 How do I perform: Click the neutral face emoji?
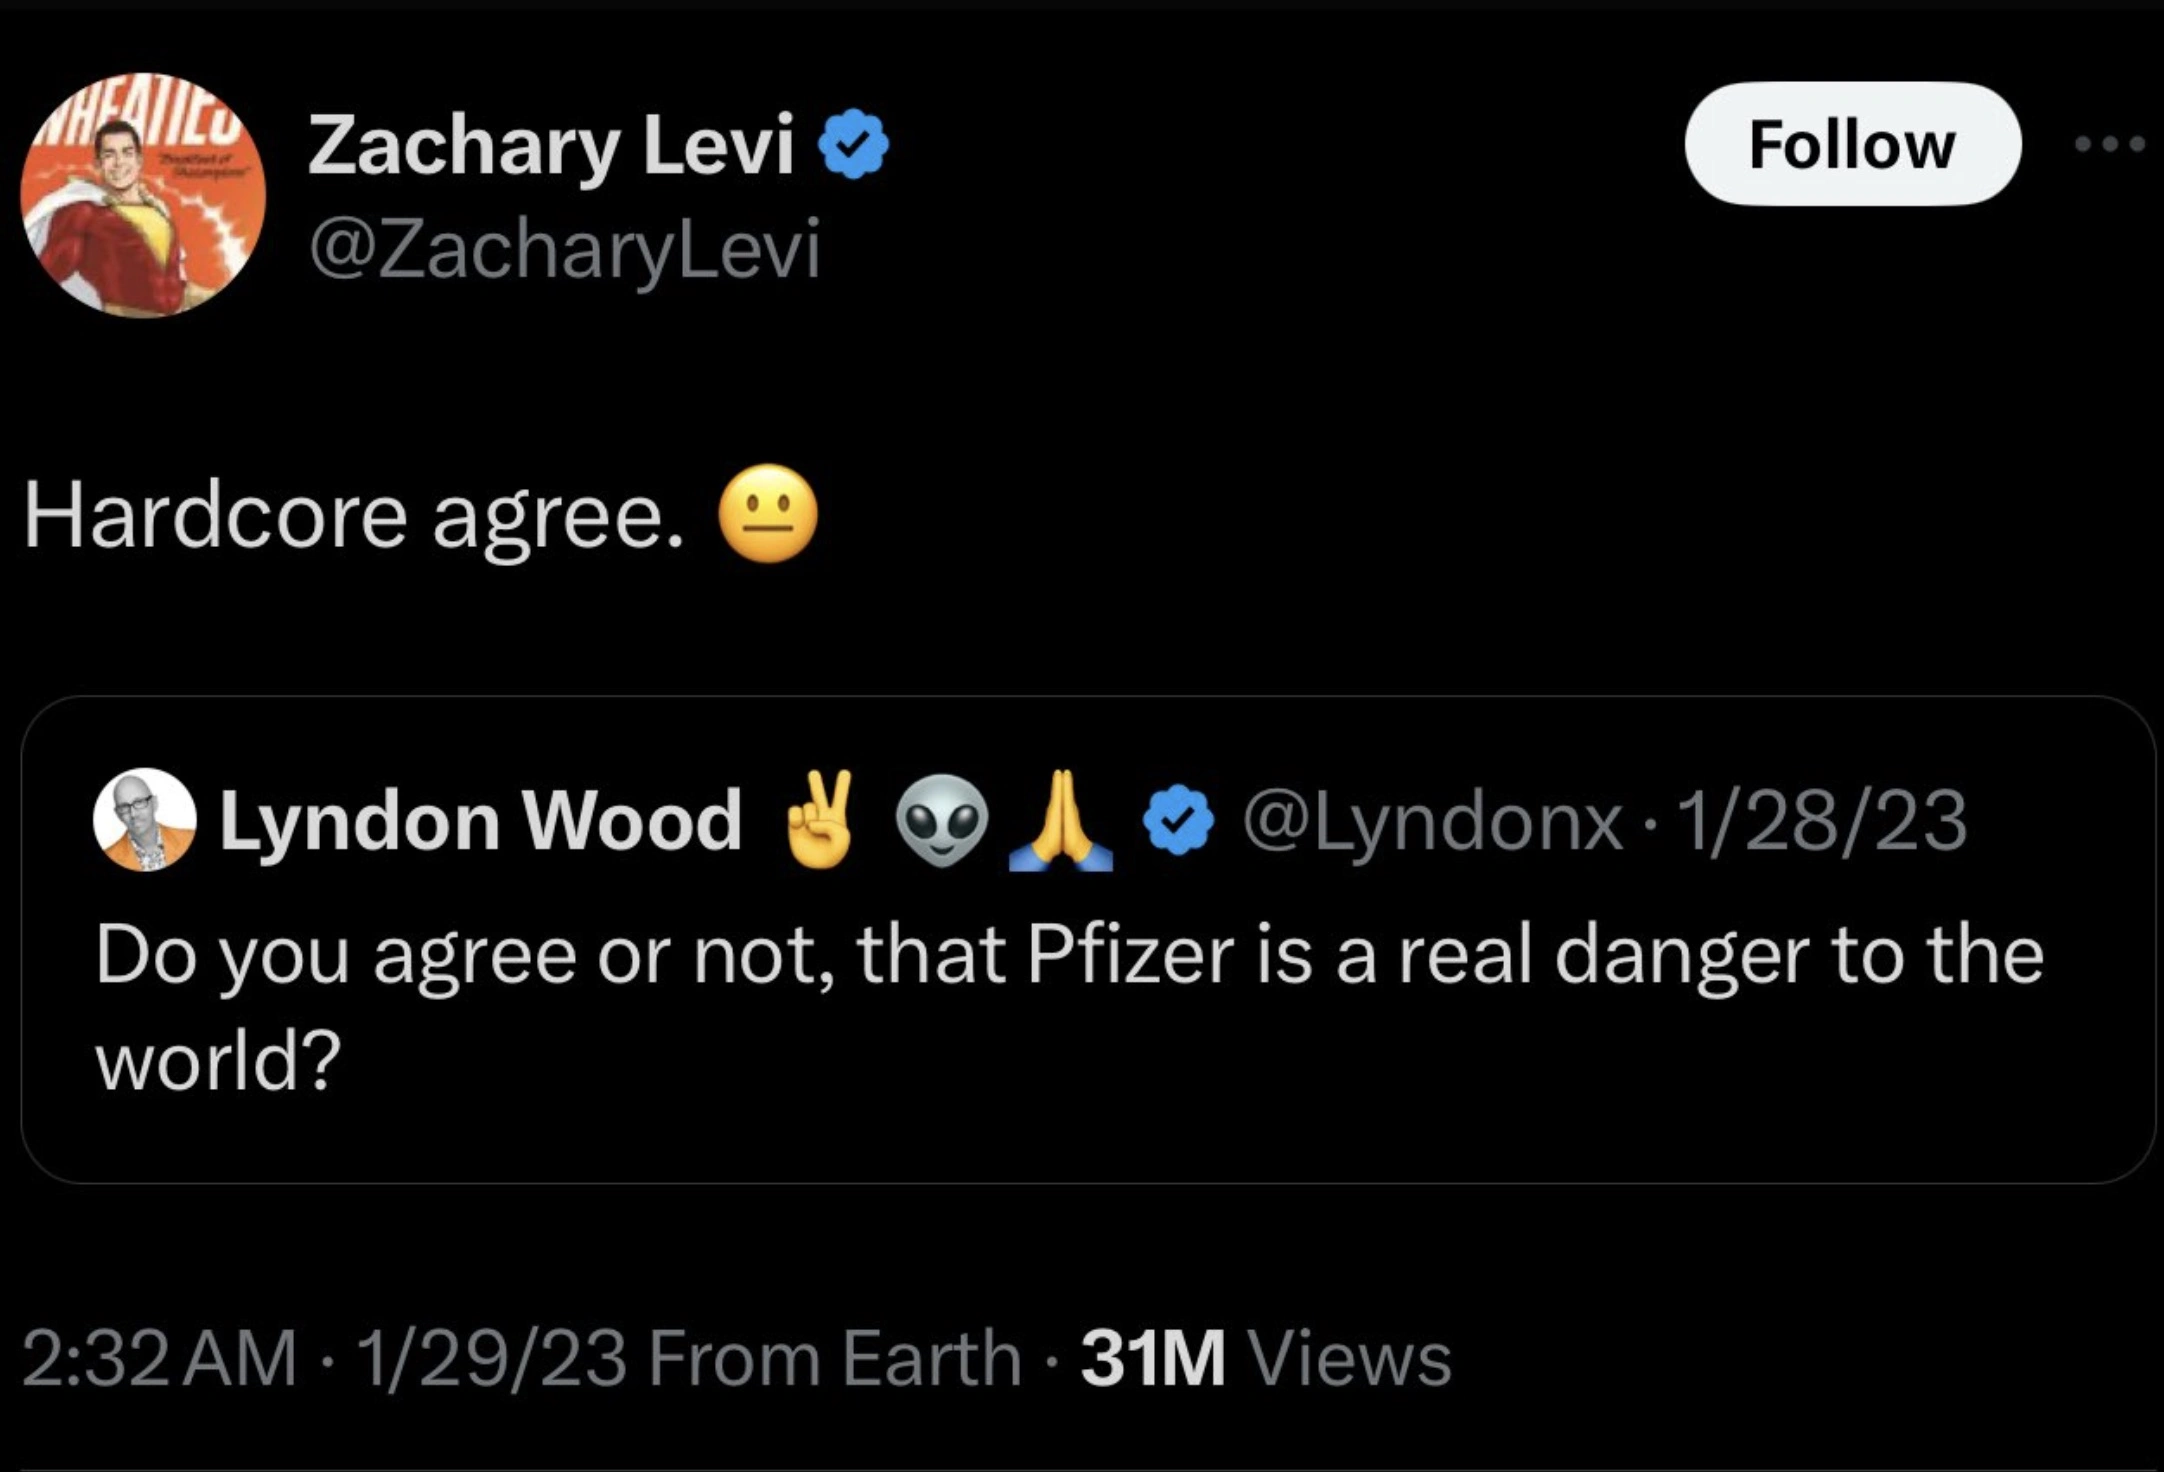pyautogui.click(x=768, y=514)
